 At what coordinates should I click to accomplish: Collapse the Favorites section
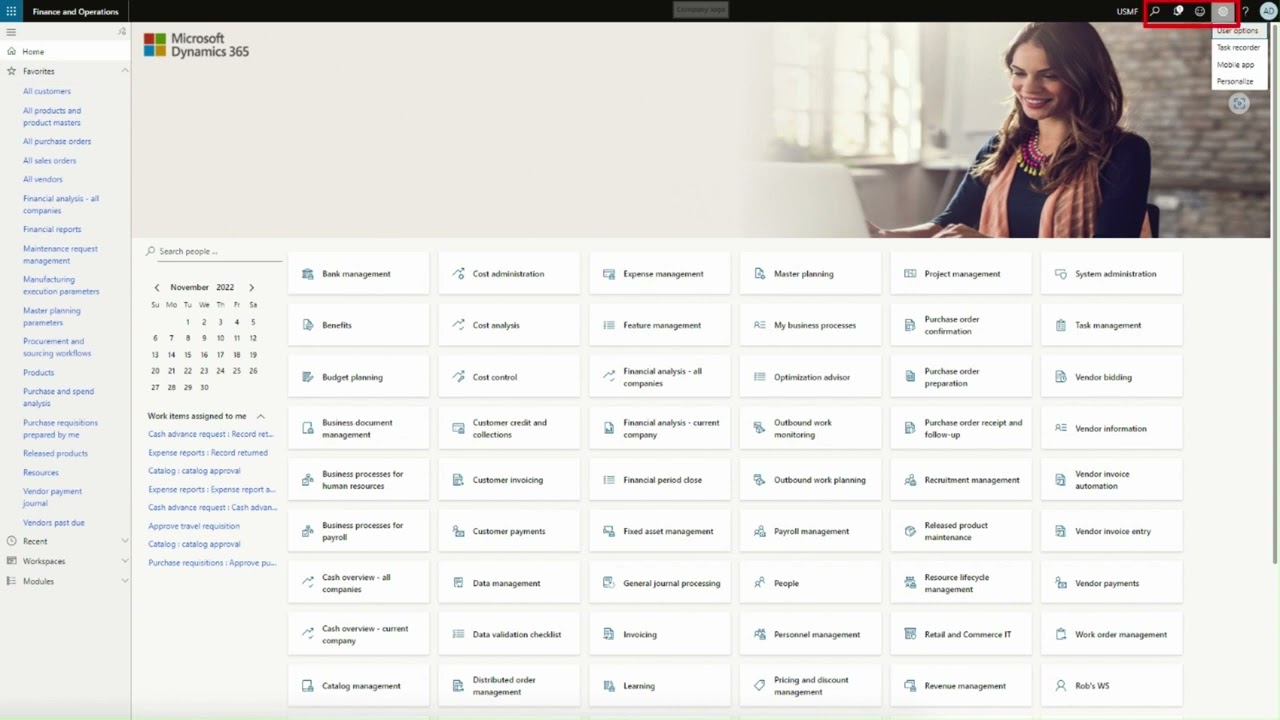point(125,71)
